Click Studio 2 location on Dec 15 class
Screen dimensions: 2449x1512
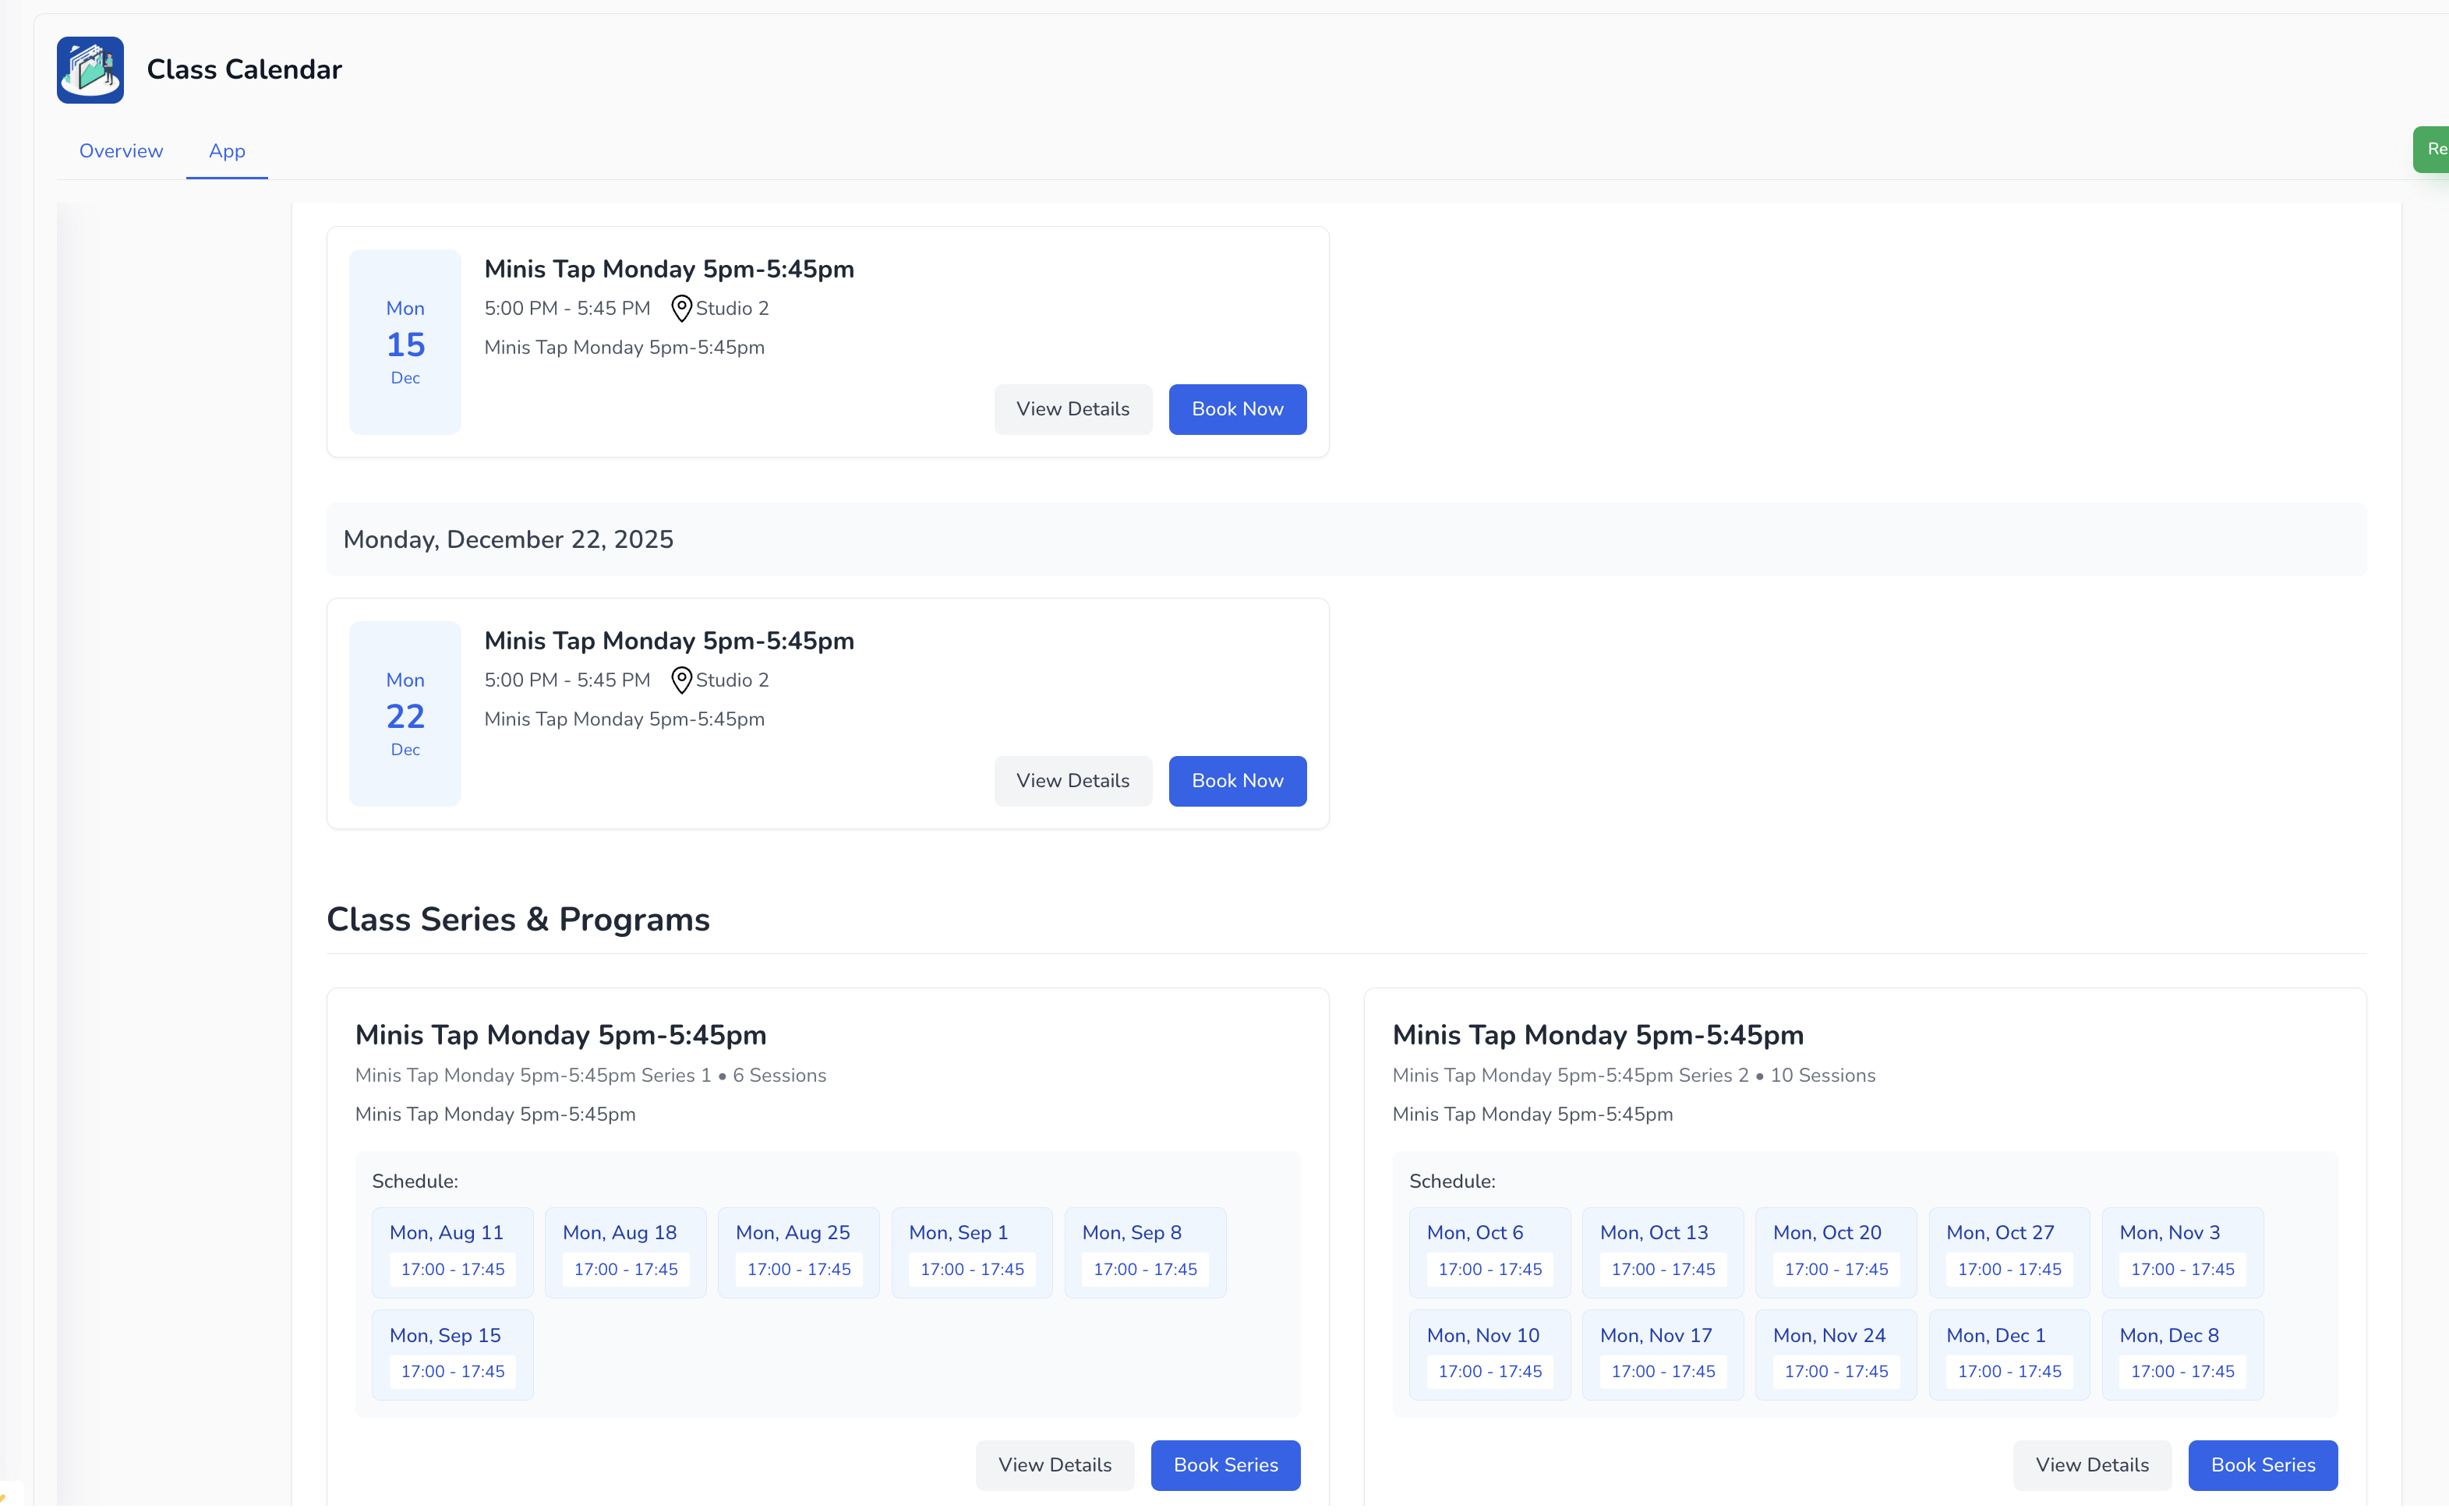click(x=732, y=309)
